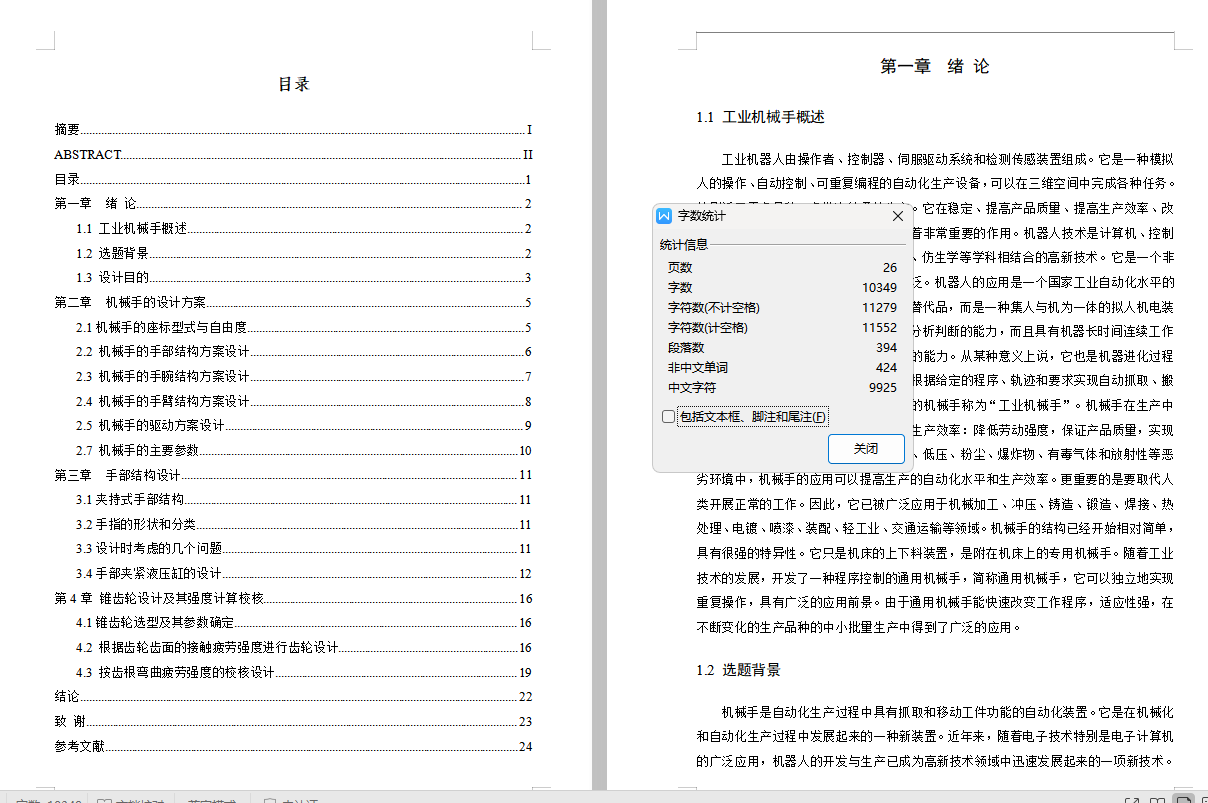Screen dimensions: 1208x803
Task: Click the 字符数(不计空格) statistics label
Action: [713, 308]
